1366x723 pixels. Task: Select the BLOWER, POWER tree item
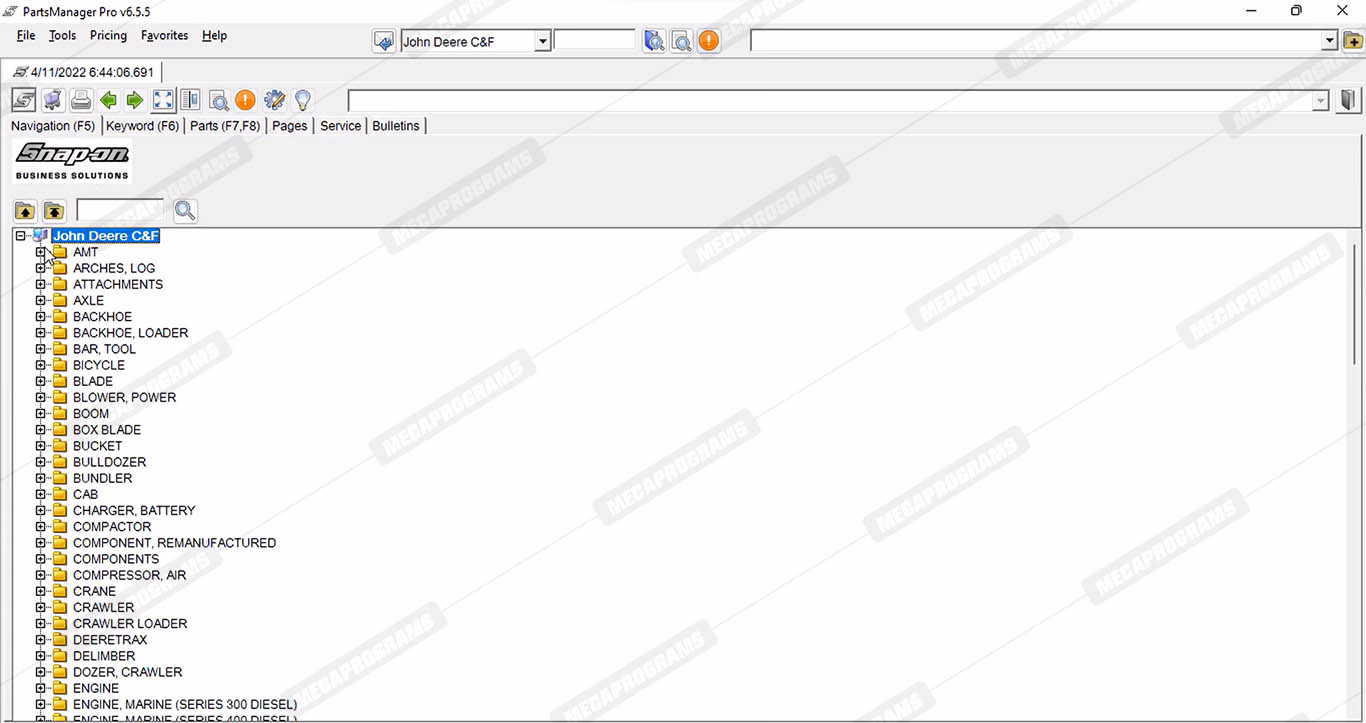(x=124, y=397)
